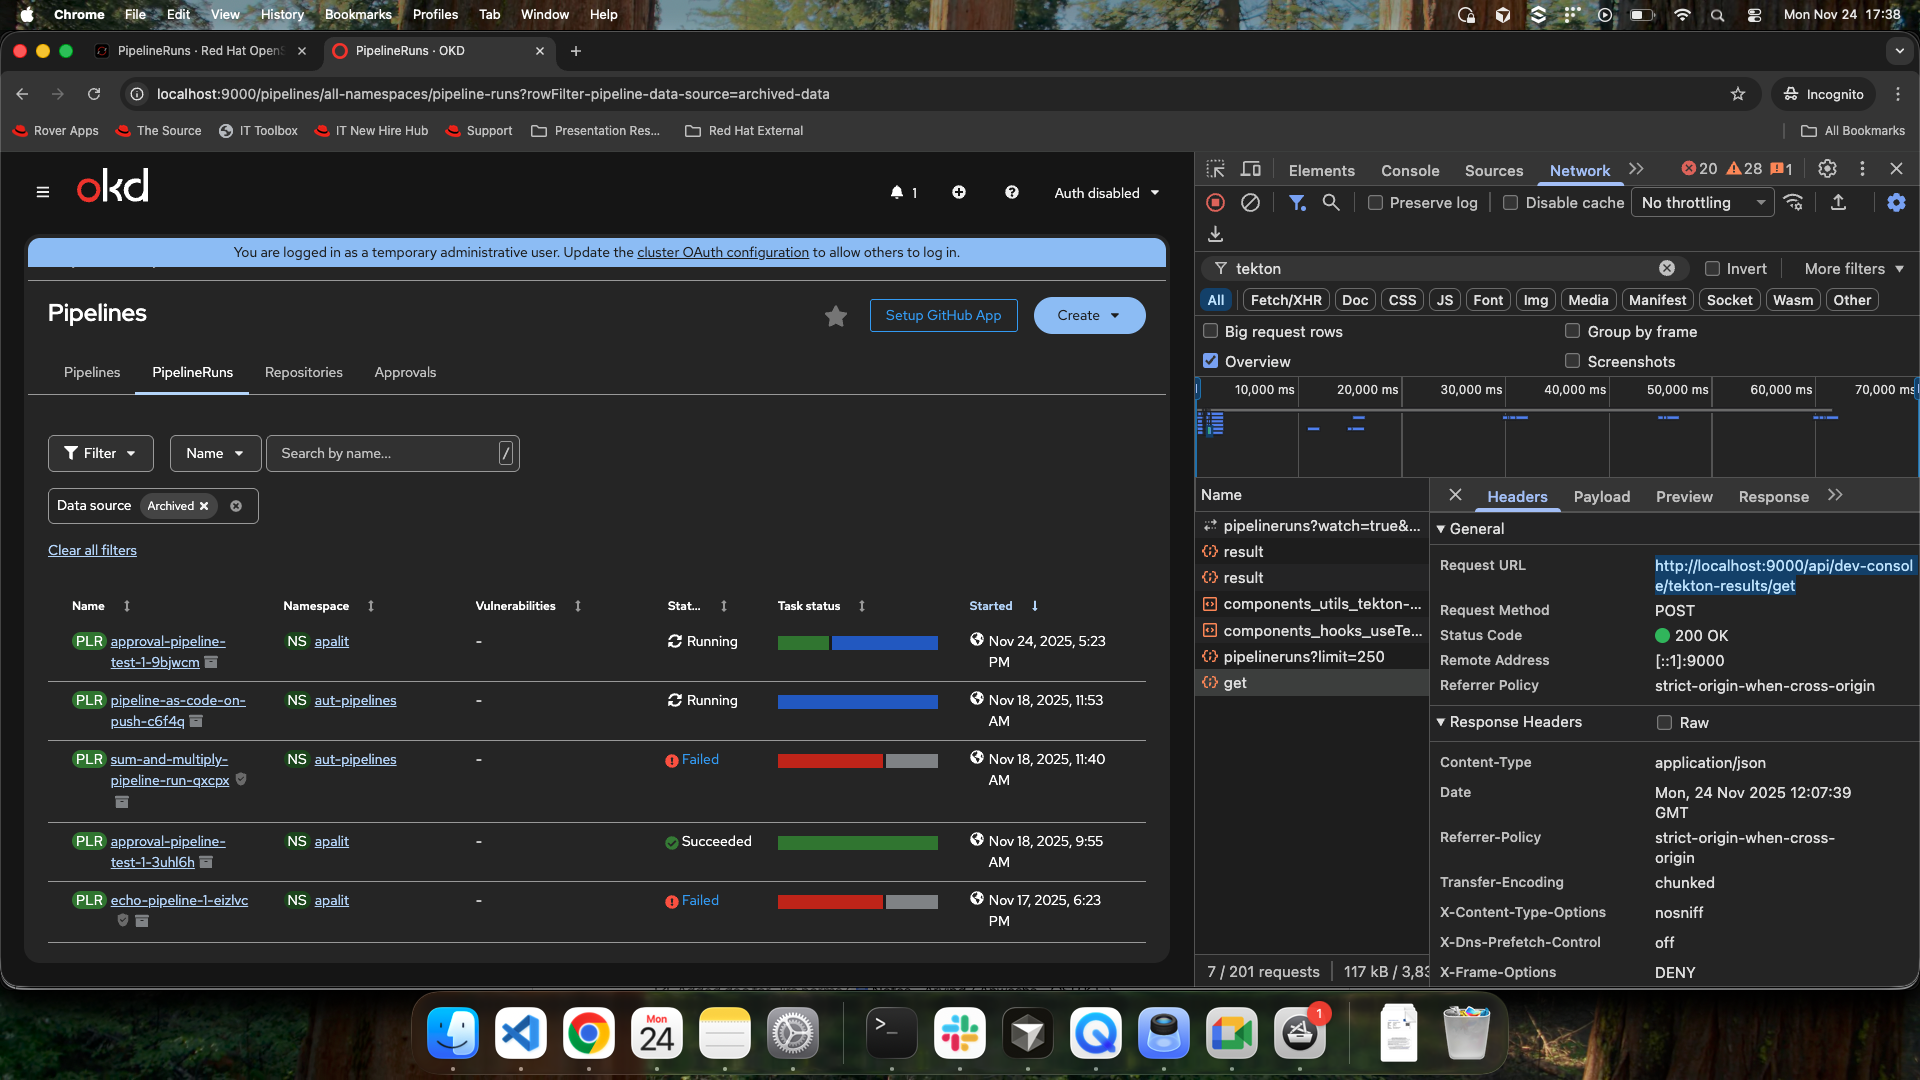
Task: Click the Setup GitHub App button
Action: 943,315
